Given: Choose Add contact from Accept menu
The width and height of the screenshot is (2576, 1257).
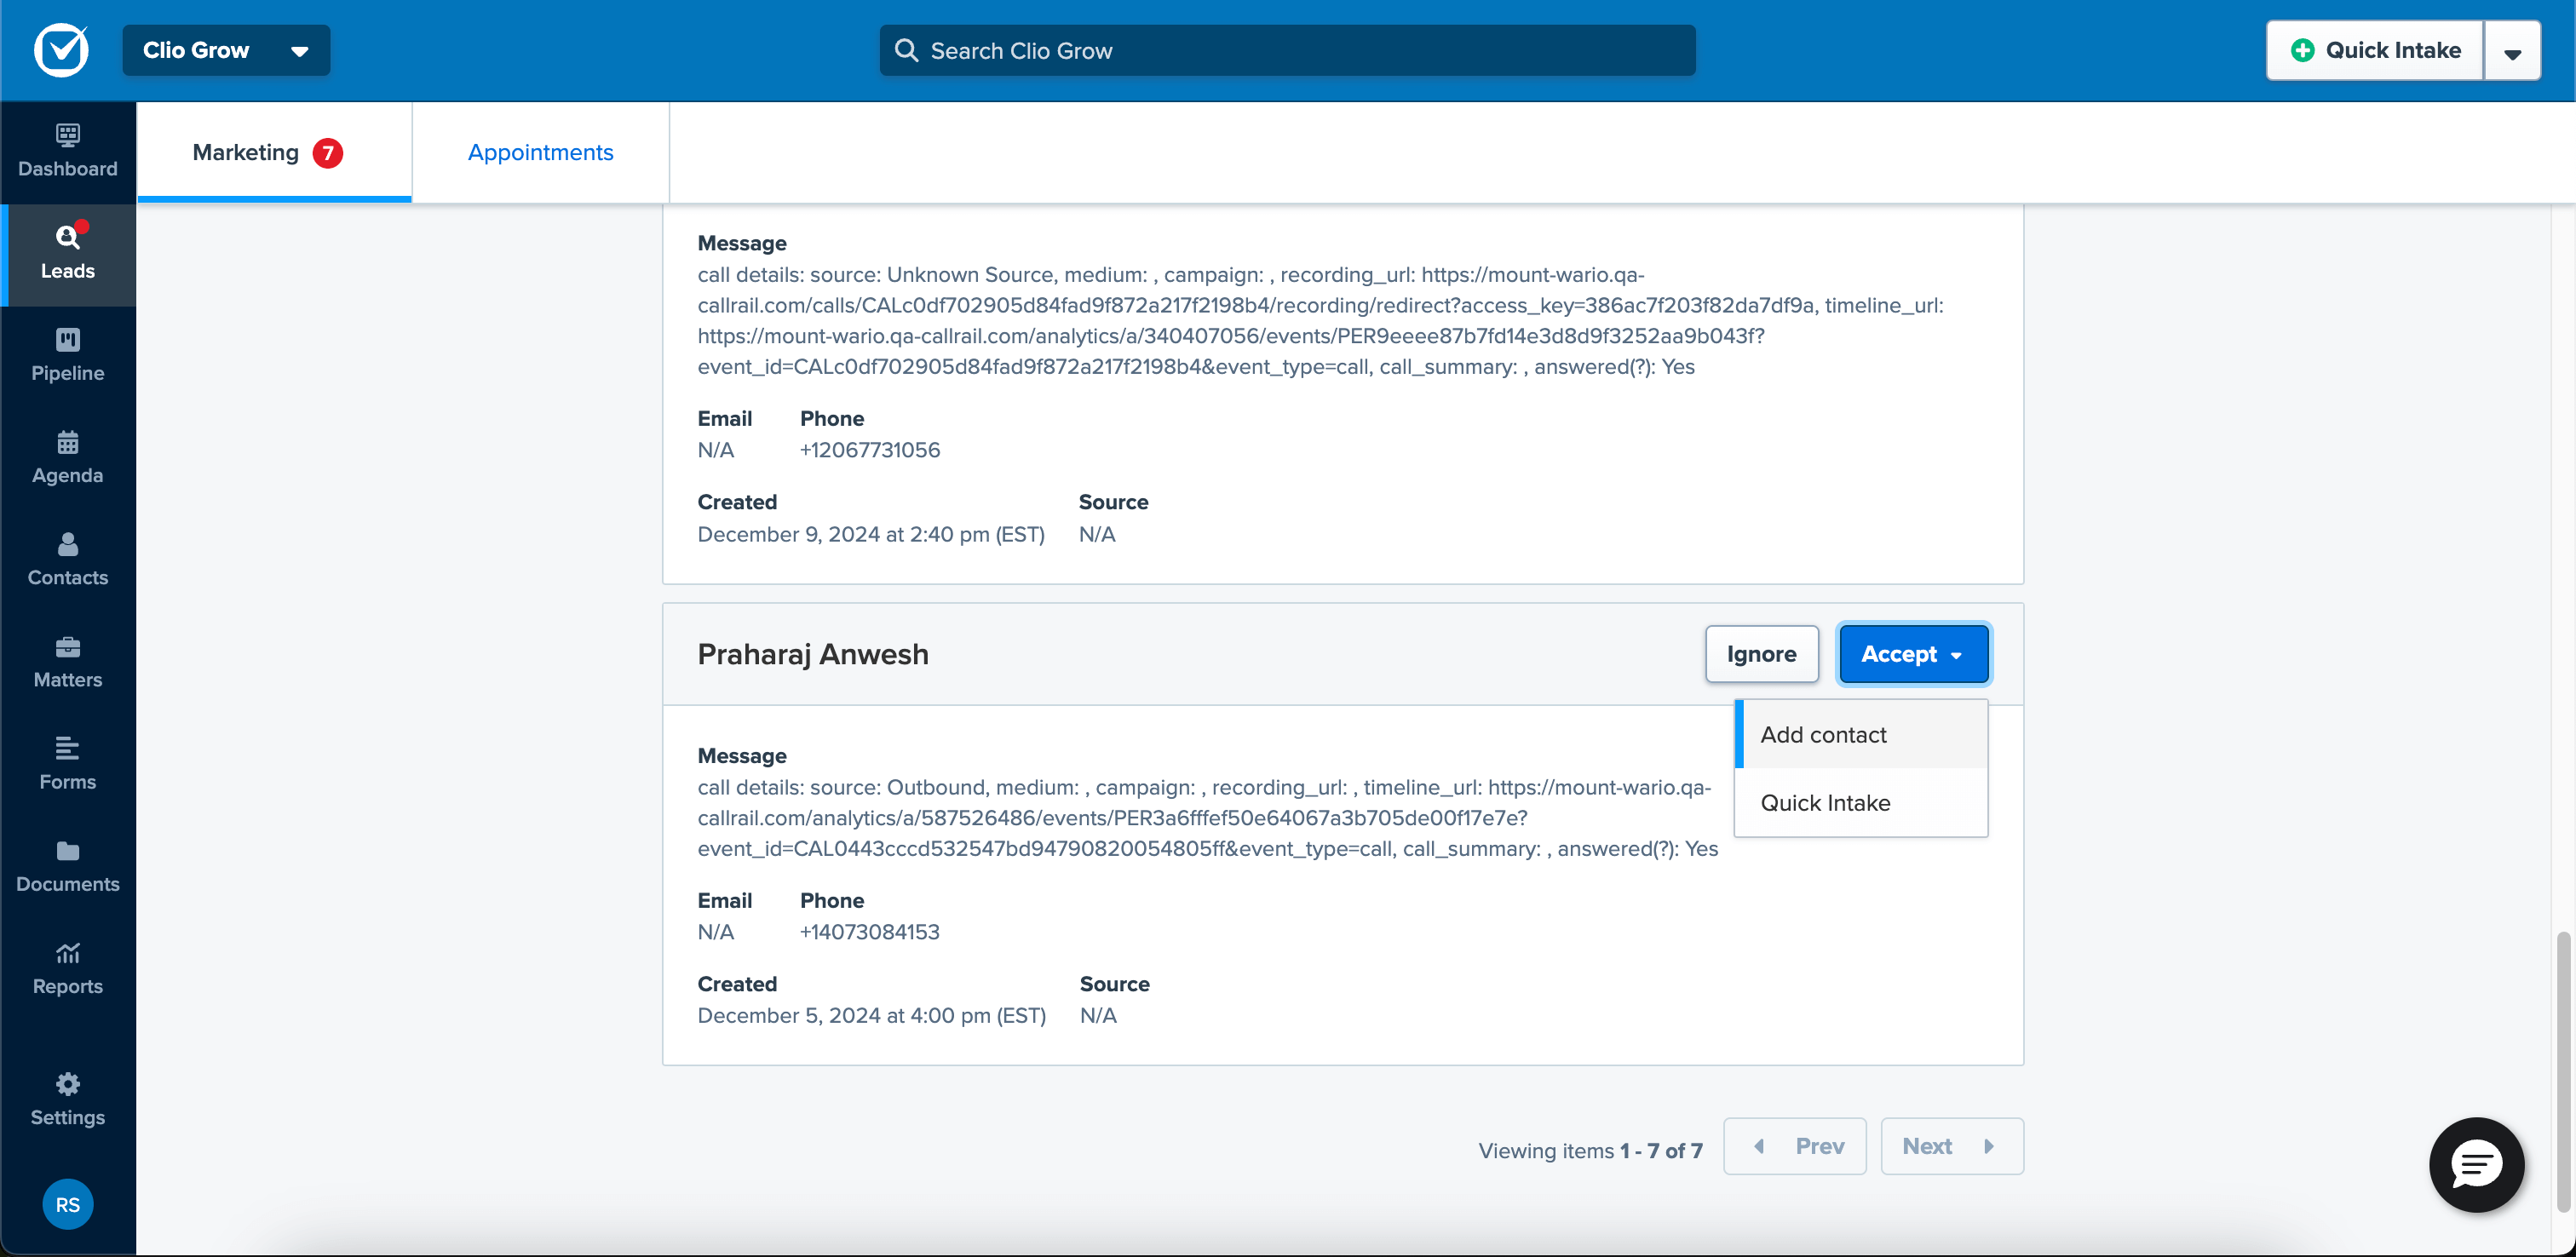Looking at the screenshot, I should pos(1860,734).
